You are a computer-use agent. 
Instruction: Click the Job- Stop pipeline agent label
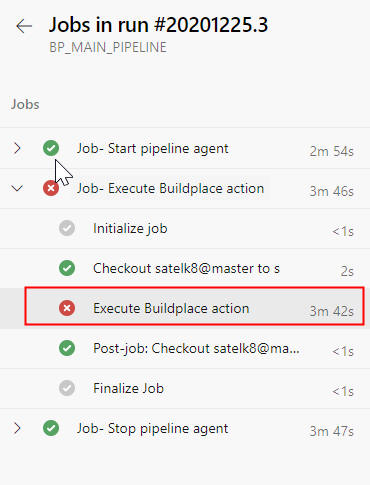point(153,429)
